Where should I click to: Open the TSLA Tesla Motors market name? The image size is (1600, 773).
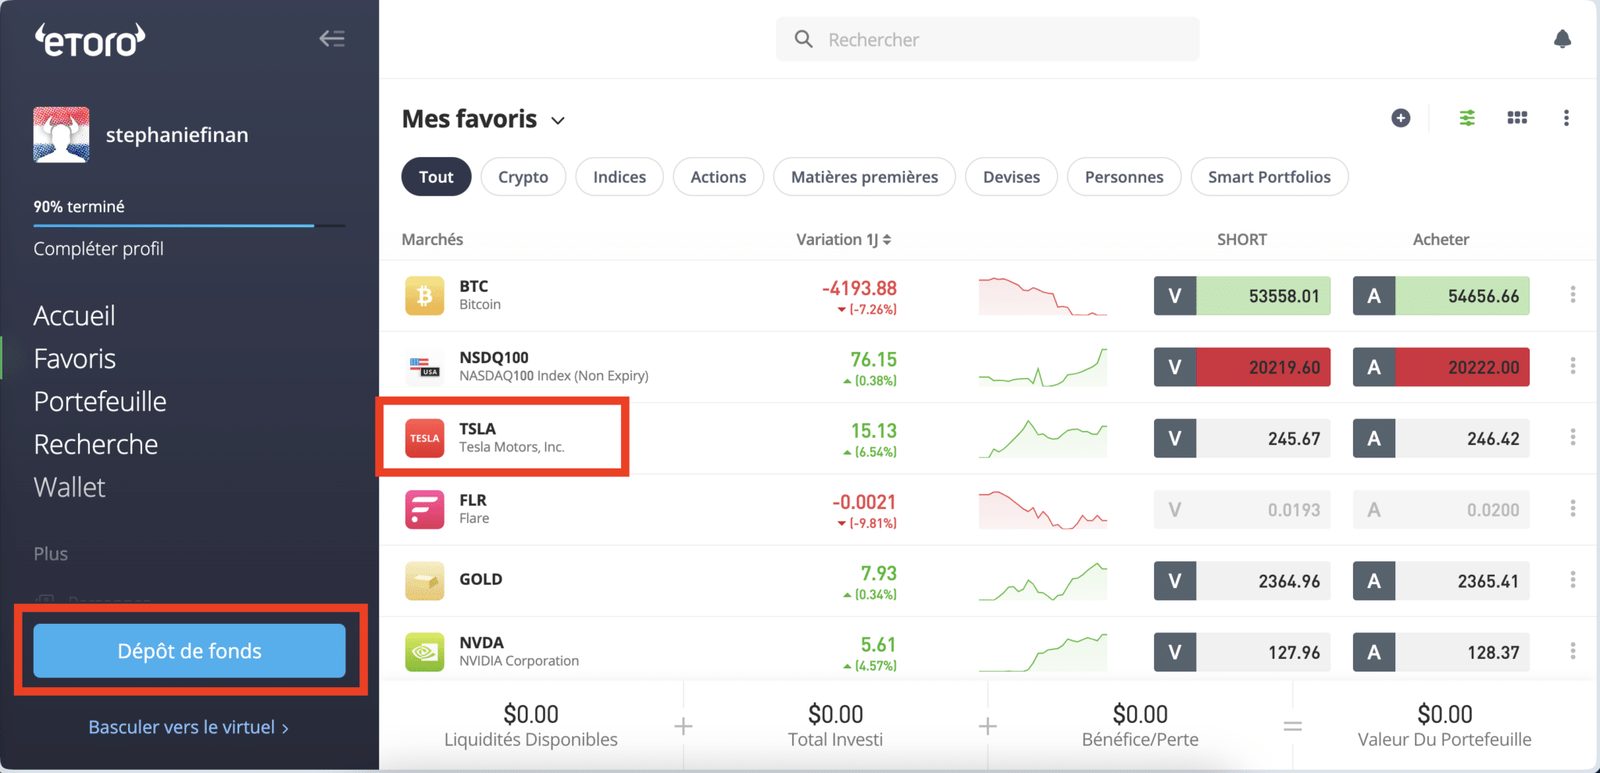pos(512,437)
